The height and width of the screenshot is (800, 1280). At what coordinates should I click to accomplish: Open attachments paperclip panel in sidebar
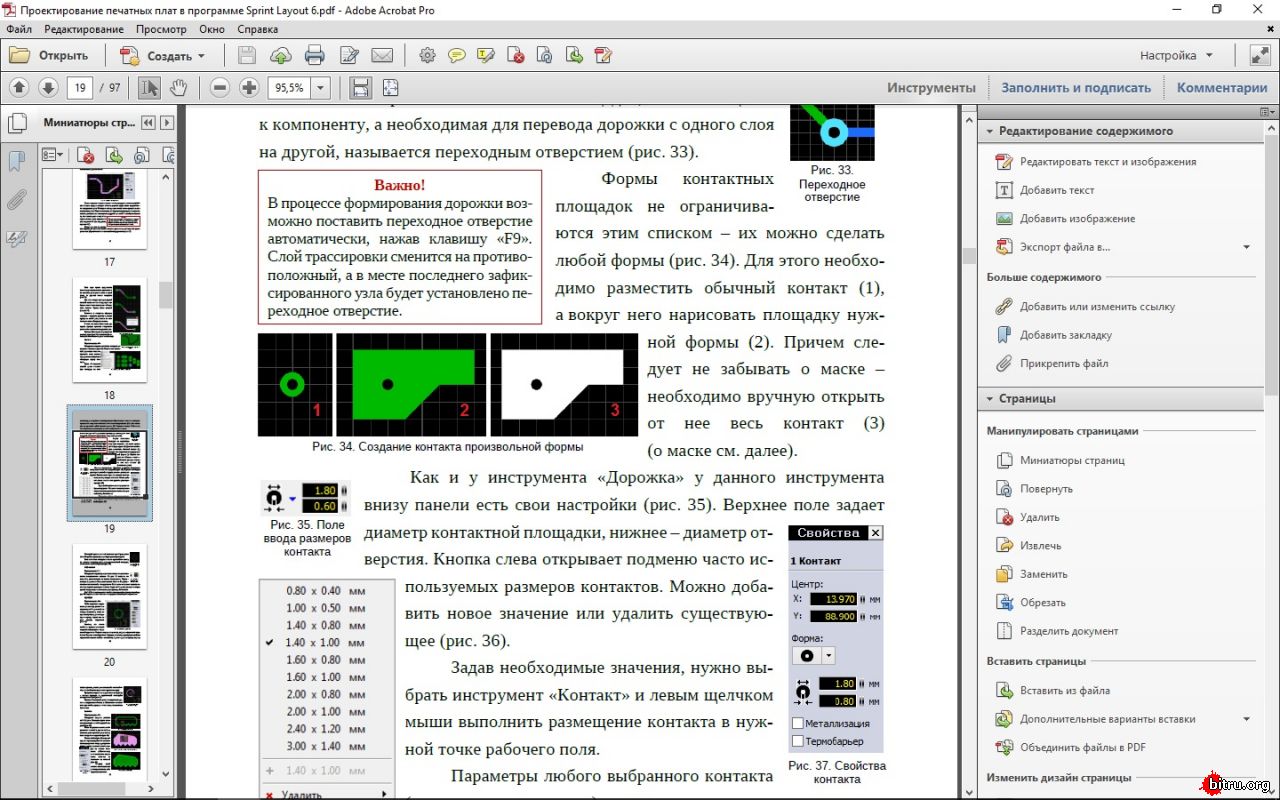[x=17, y=200]
